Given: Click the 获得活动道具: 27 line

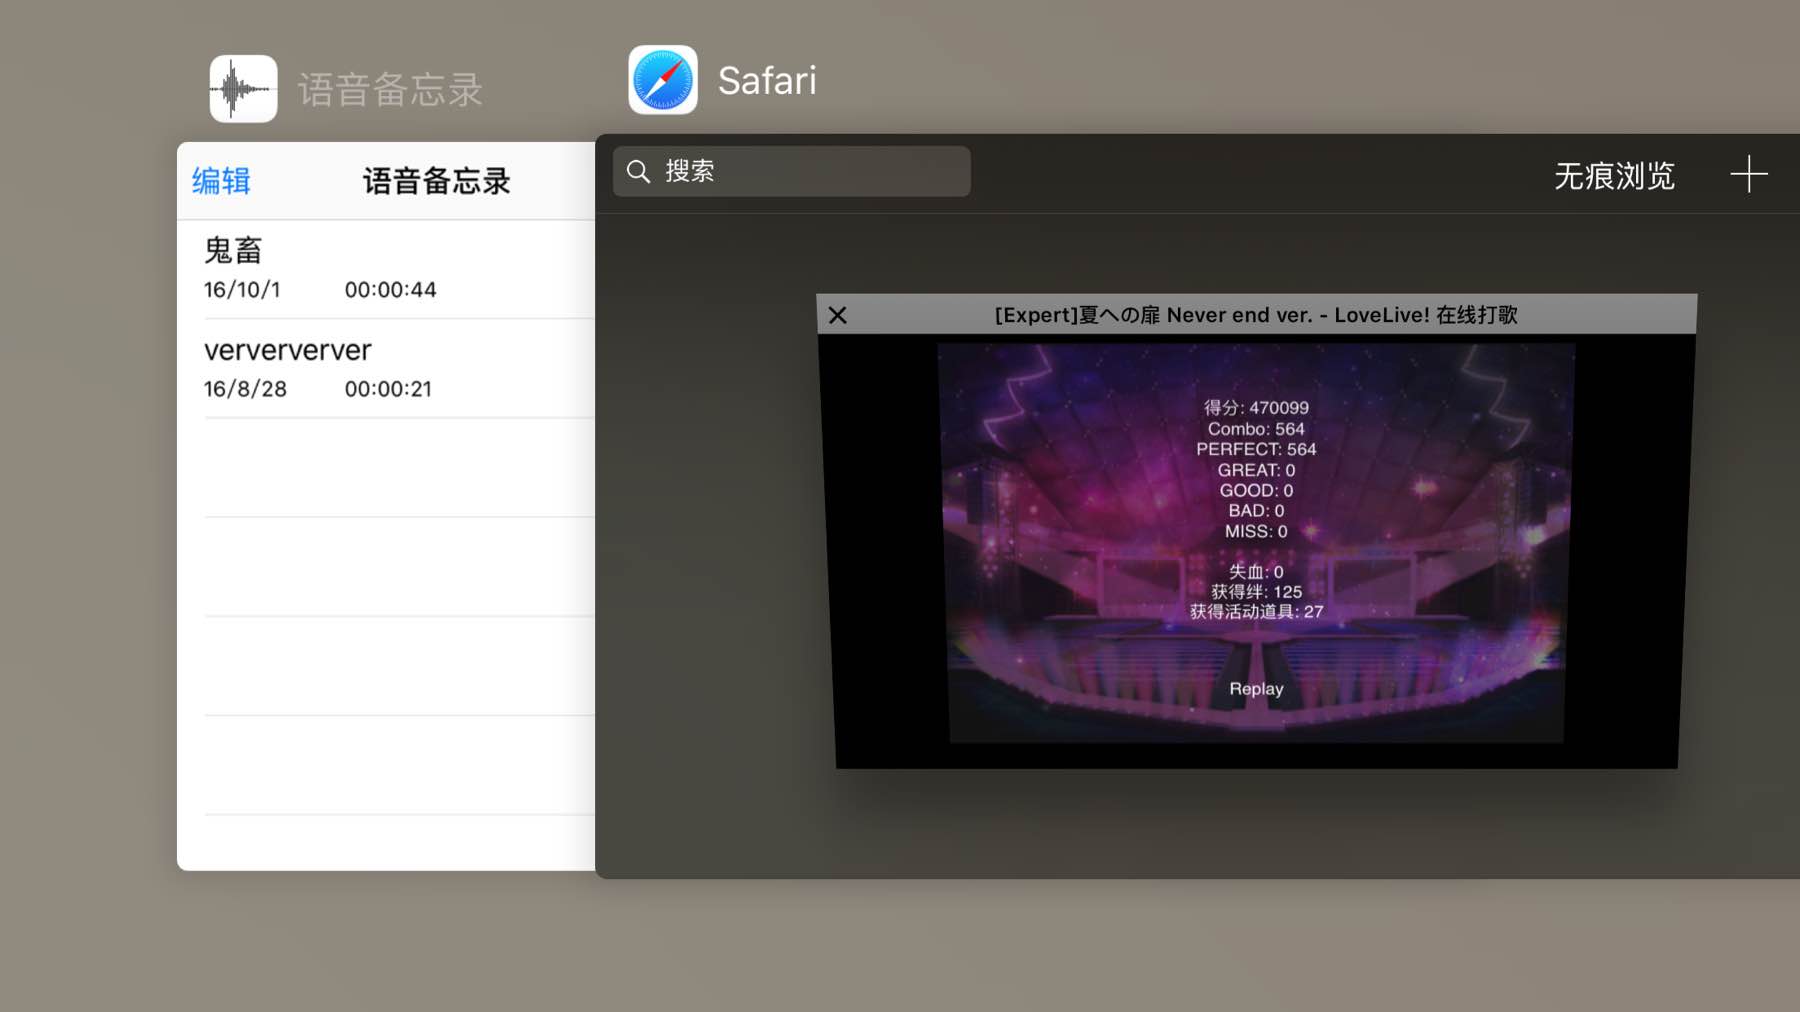Looking at the screenshot, I should tap(1256, 612).
